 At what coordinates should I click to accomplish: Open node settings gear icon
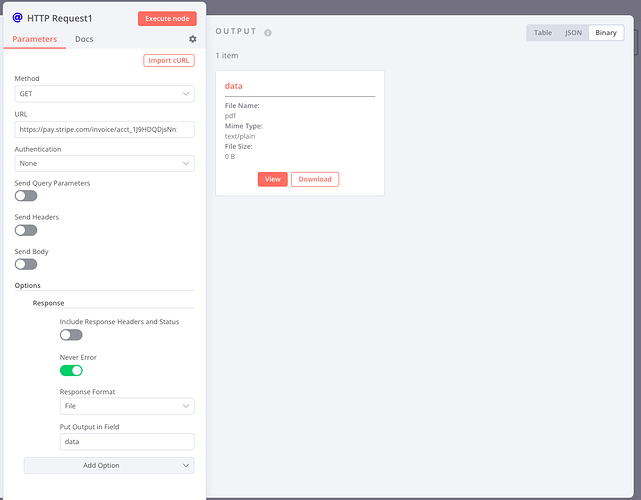point(193,39)
